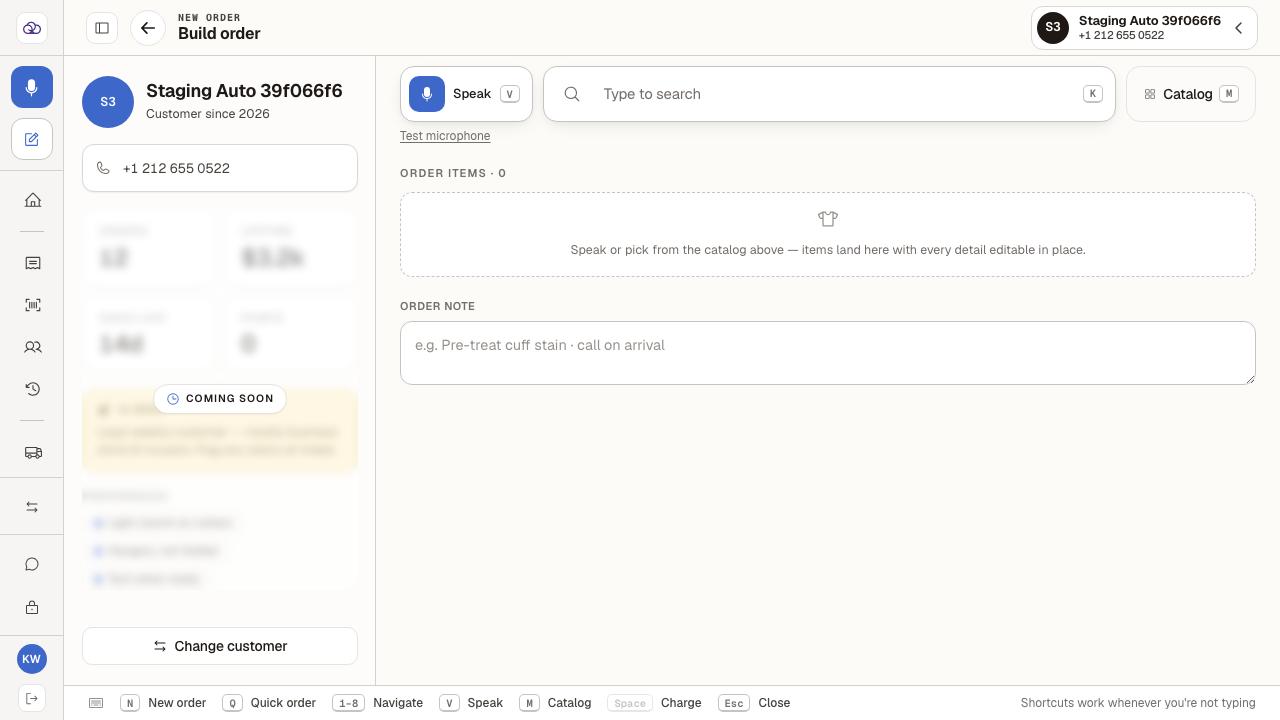Click the Speak microphone button

(466, 94)
